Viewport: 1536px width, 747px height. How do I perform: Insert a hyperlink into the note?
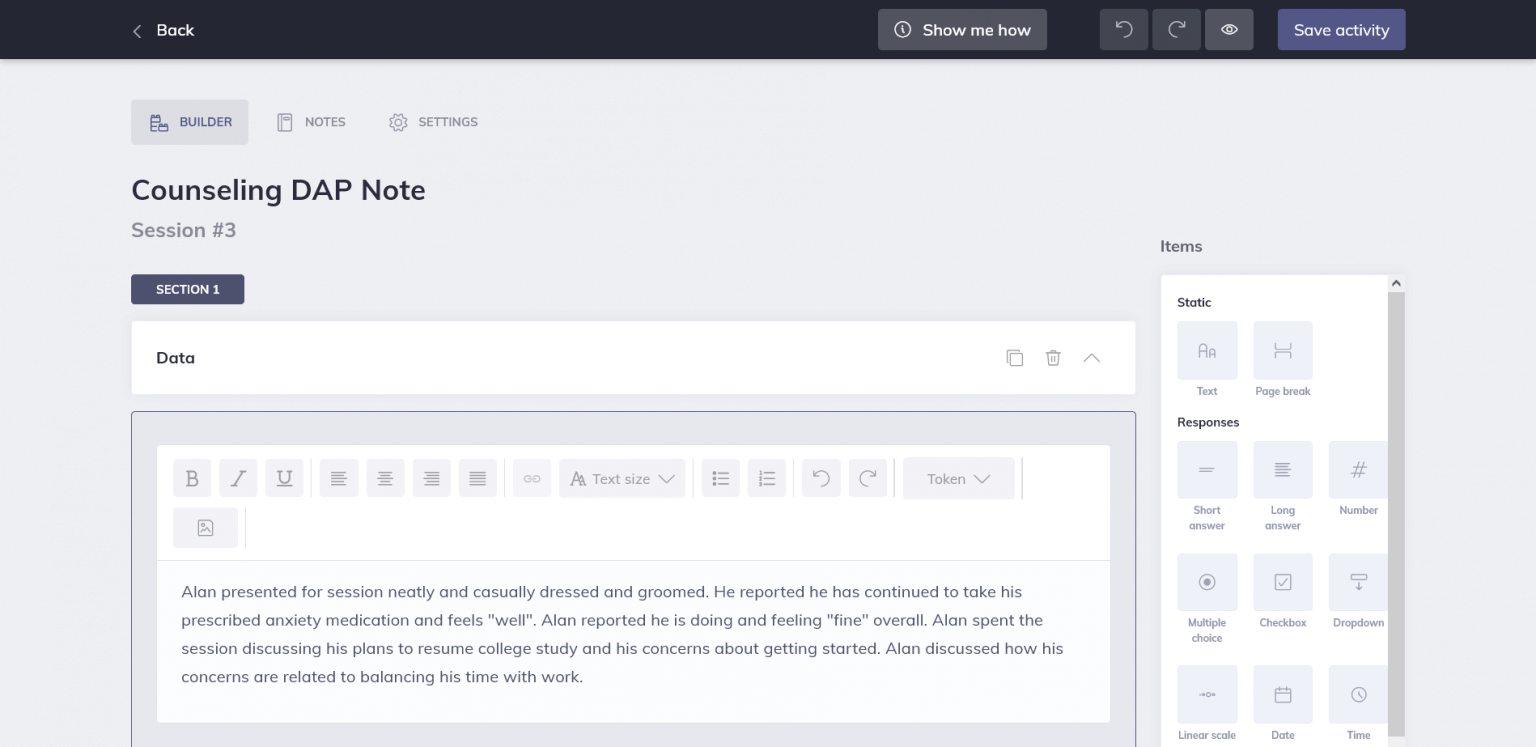[531, 478]
